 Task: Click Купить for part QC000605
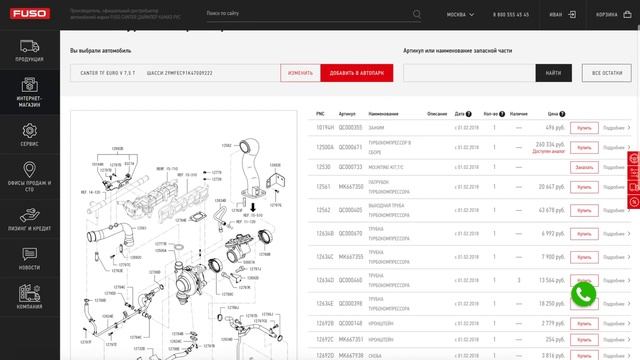click(x=584, y=210)
